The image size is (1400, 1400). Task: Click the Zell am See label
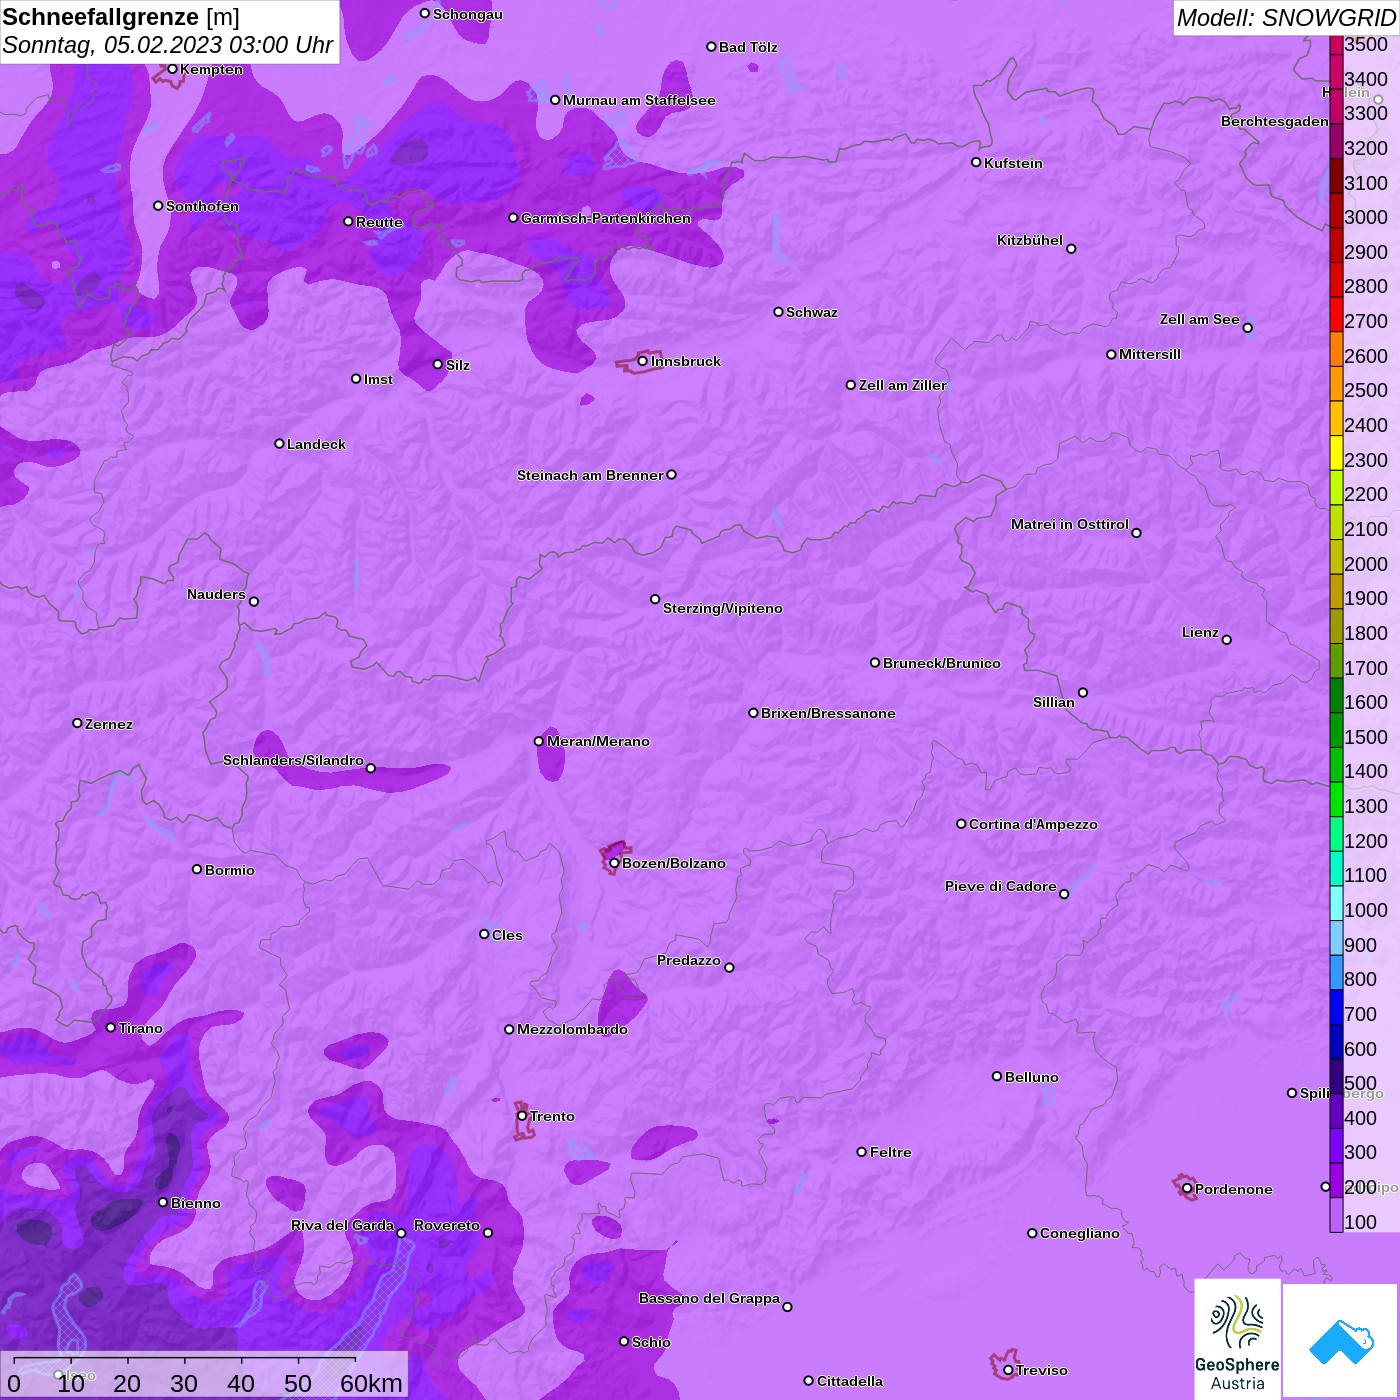pos(1200,319)
